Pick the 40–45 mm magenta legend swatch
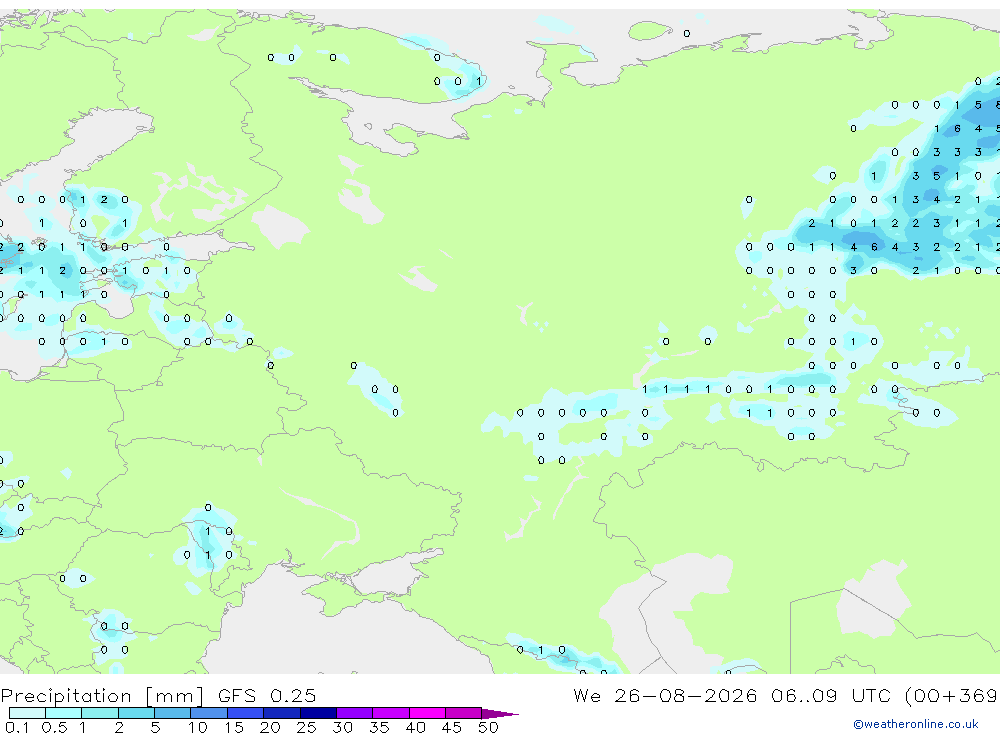The height and width of the screenshot is (733, 1000). [427, 713]
